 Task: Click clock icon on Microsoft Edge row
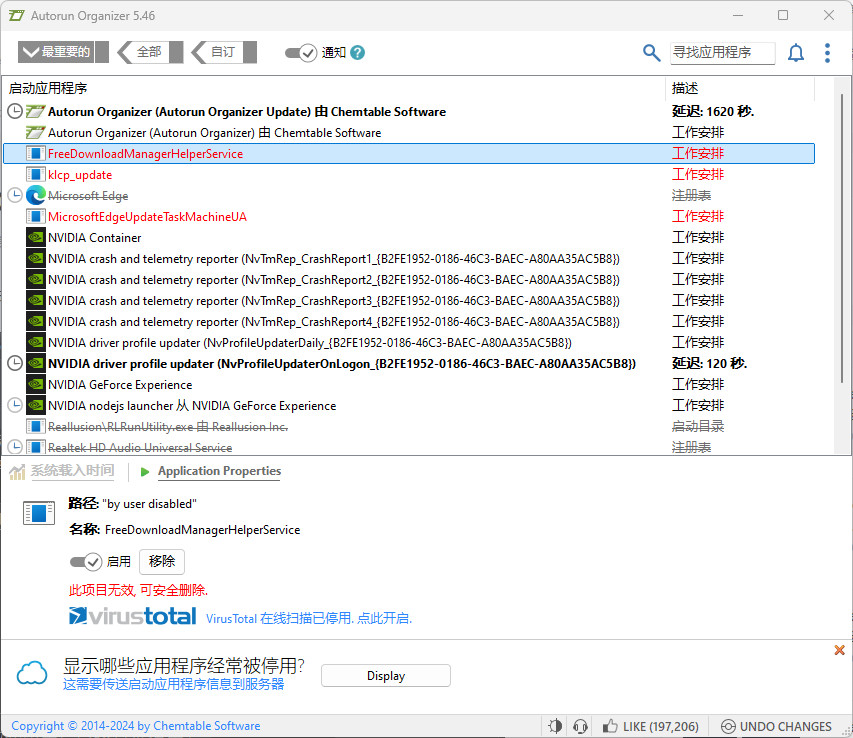click(15, 195)
